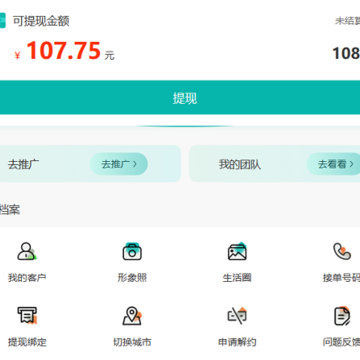
Task: Click the 接单号码 label
Action: tap(341, 278)
